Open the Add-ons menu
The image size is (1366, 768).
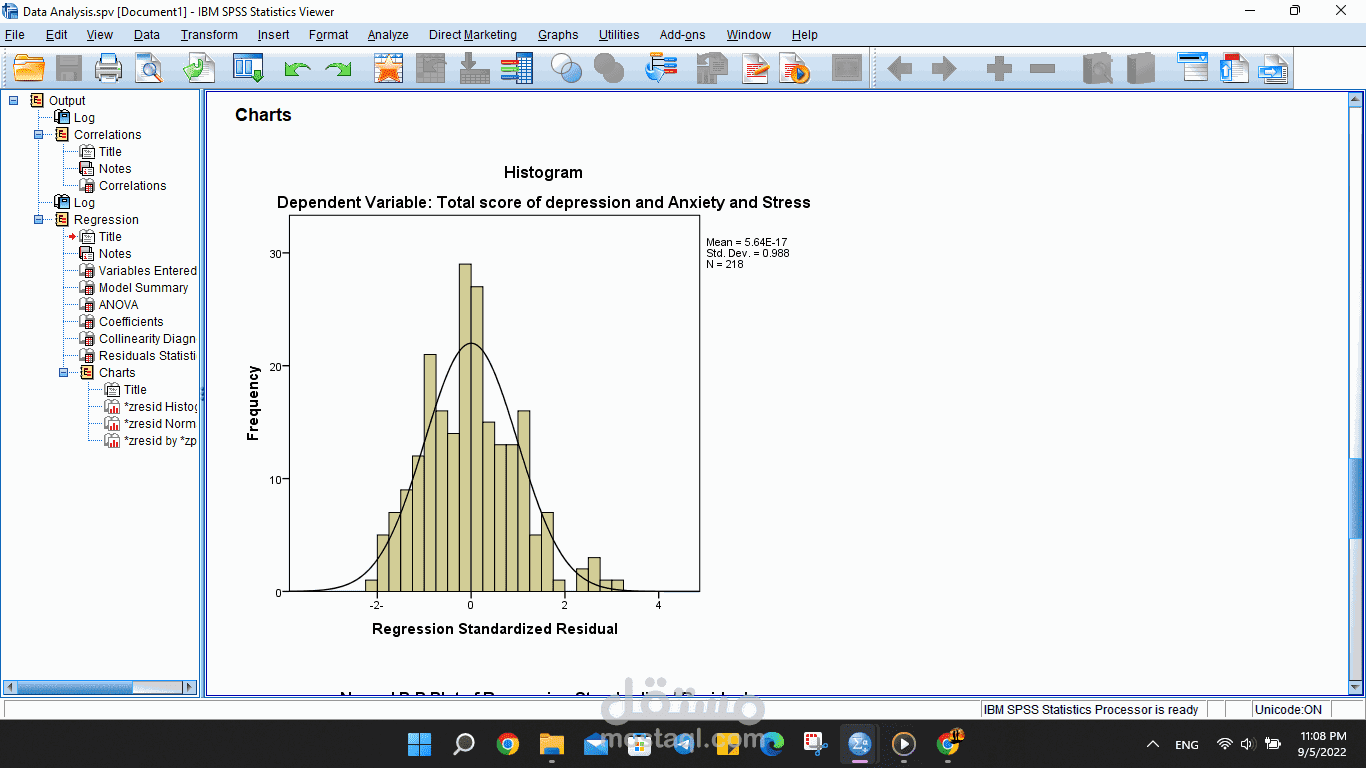pyautogui.click(x=682, y=34)
